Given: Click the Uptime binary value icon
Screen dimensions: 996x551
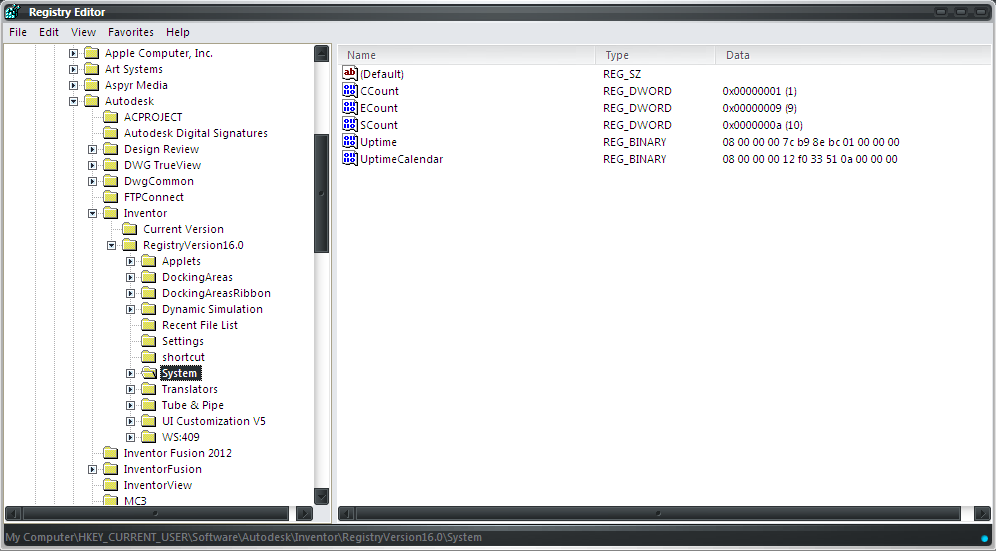Looking at the screenshot, I should [349, 142].
